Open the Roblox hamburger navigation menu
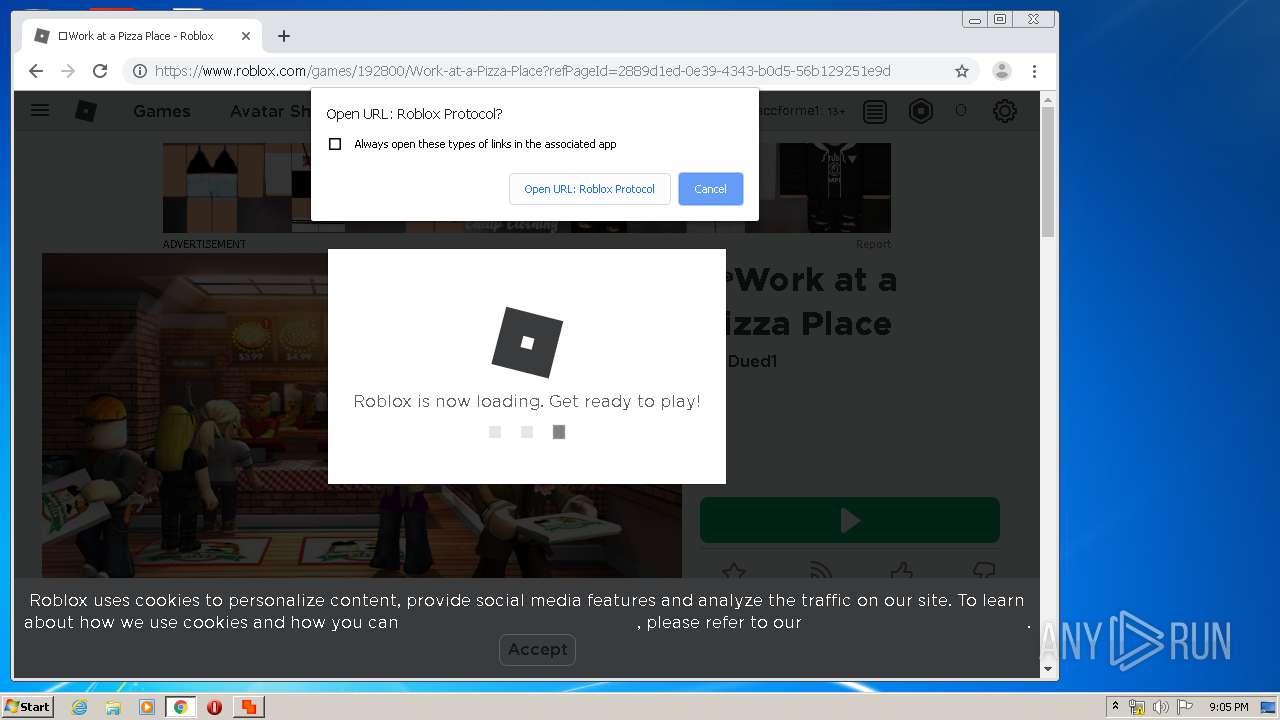The image size is (1280, 720). 40,111
